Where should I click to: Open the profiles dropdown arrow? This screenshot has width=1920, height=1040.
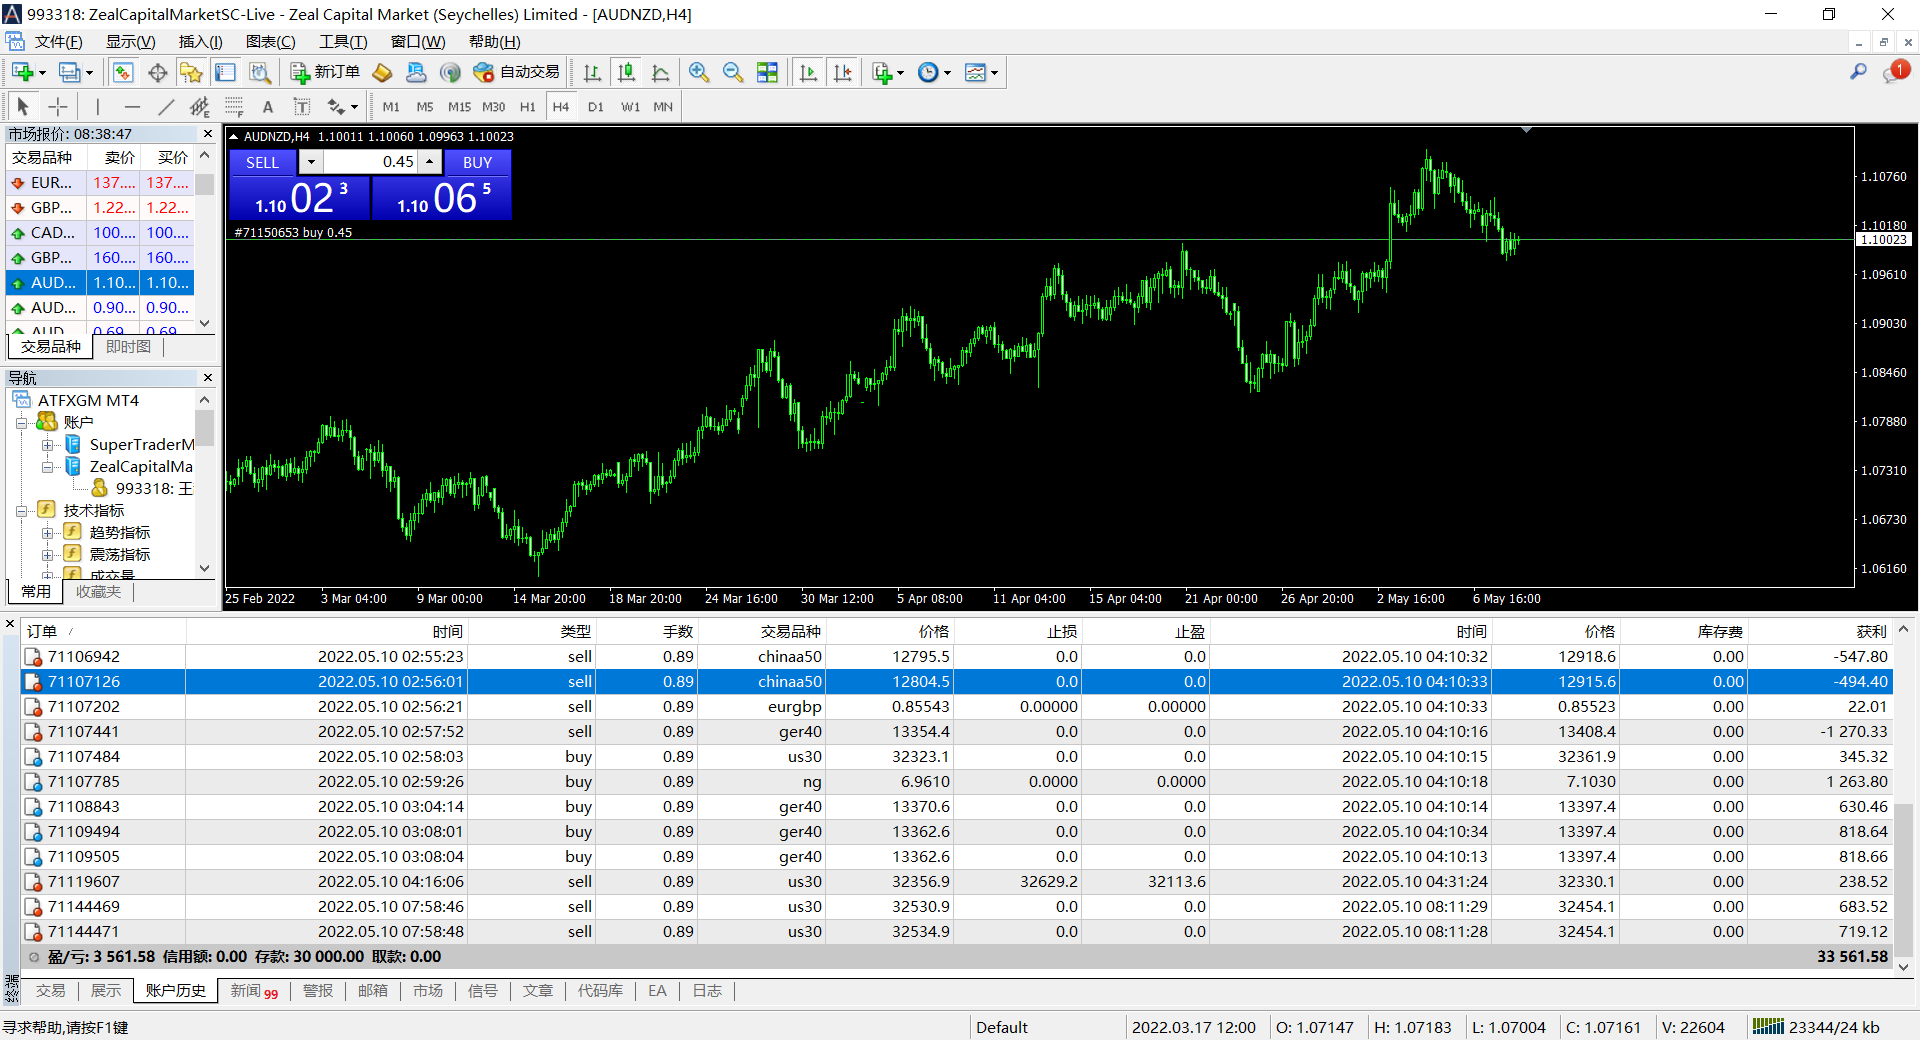tap(89, 73)
